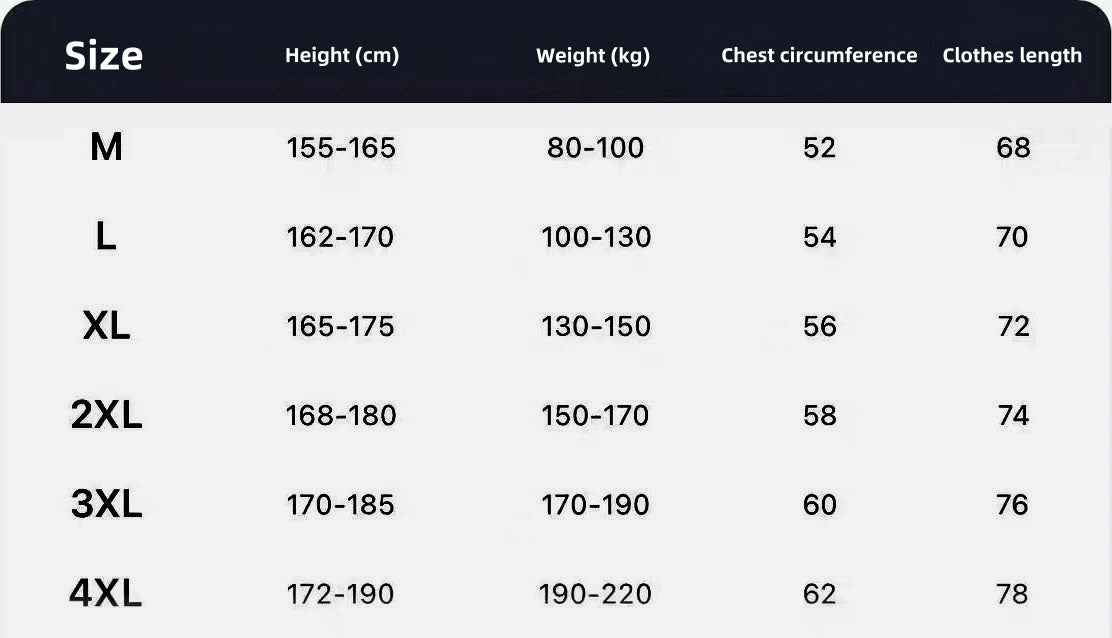This screenshot has width=1112, height=638.
Task: Select the 80-100 weight value
Action: coord(595,148)
